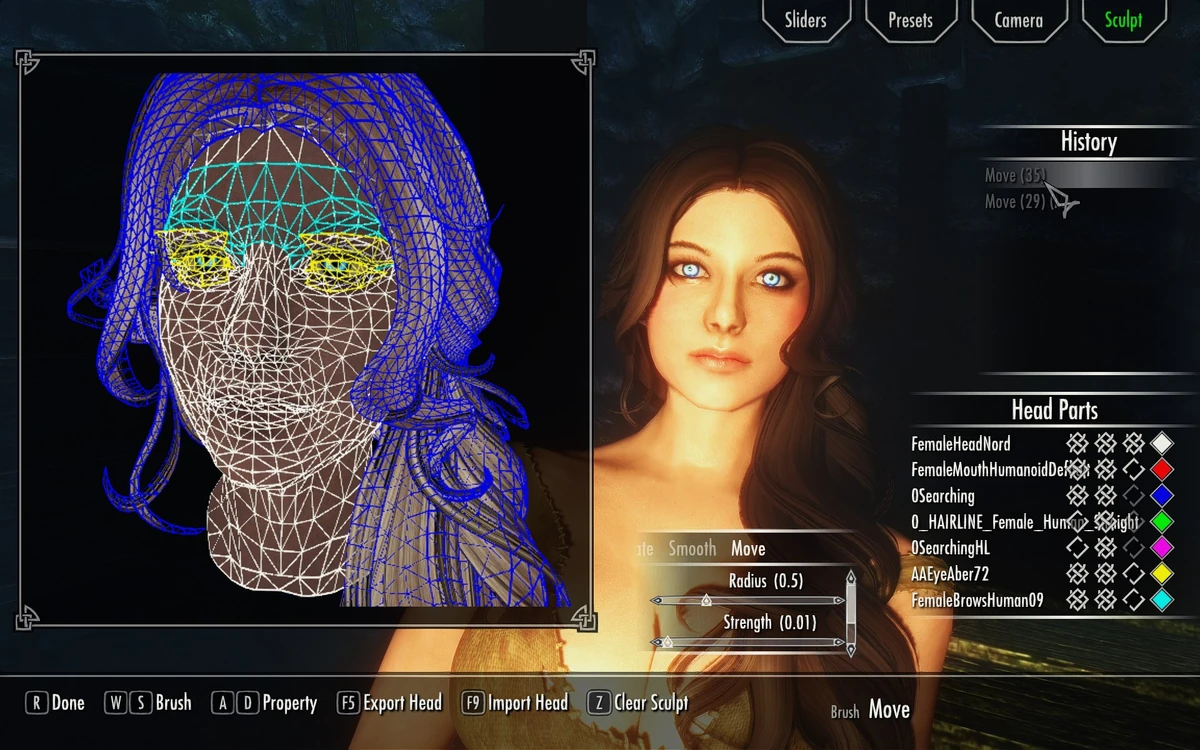Viewport: 1200px width, 750px height.
Task: Open the Presets tab
Action: point(911,19)
